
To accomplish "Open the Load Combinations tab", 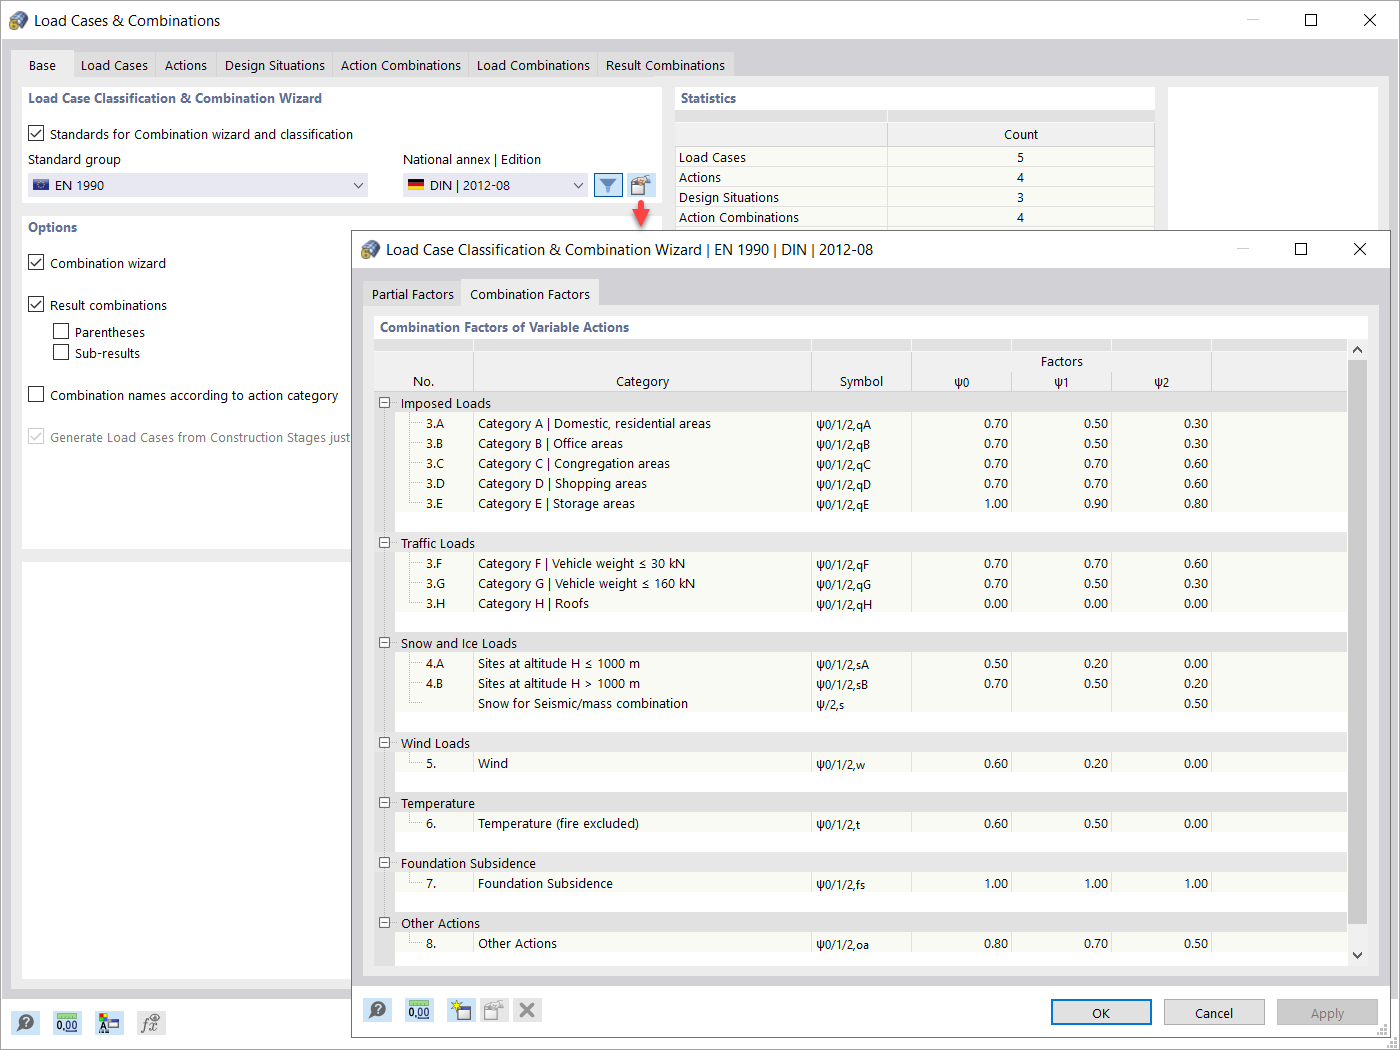I will point(533,65).
